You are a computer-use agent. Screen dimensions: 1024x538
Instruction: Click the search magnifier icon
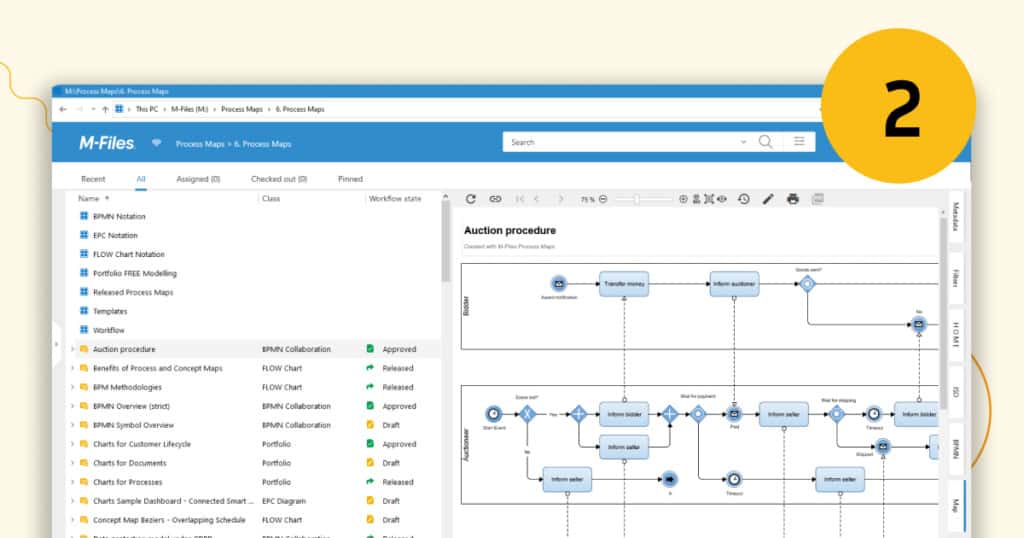(x=766, y=142)
